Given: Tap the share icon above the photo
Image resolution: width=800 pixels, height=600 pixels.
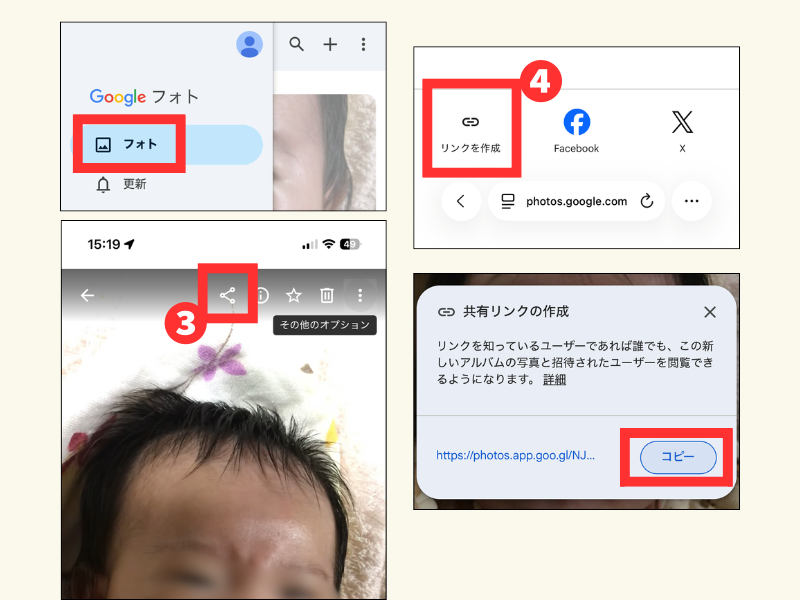Looking at the screenshot, I should click(x=228, y=295).
